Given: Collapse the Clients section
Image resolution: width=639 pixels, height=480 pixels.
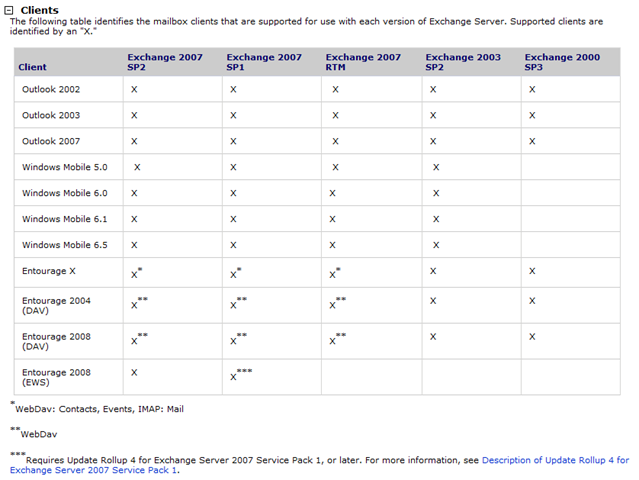Looking at the screenshot, I should [9, 11].
